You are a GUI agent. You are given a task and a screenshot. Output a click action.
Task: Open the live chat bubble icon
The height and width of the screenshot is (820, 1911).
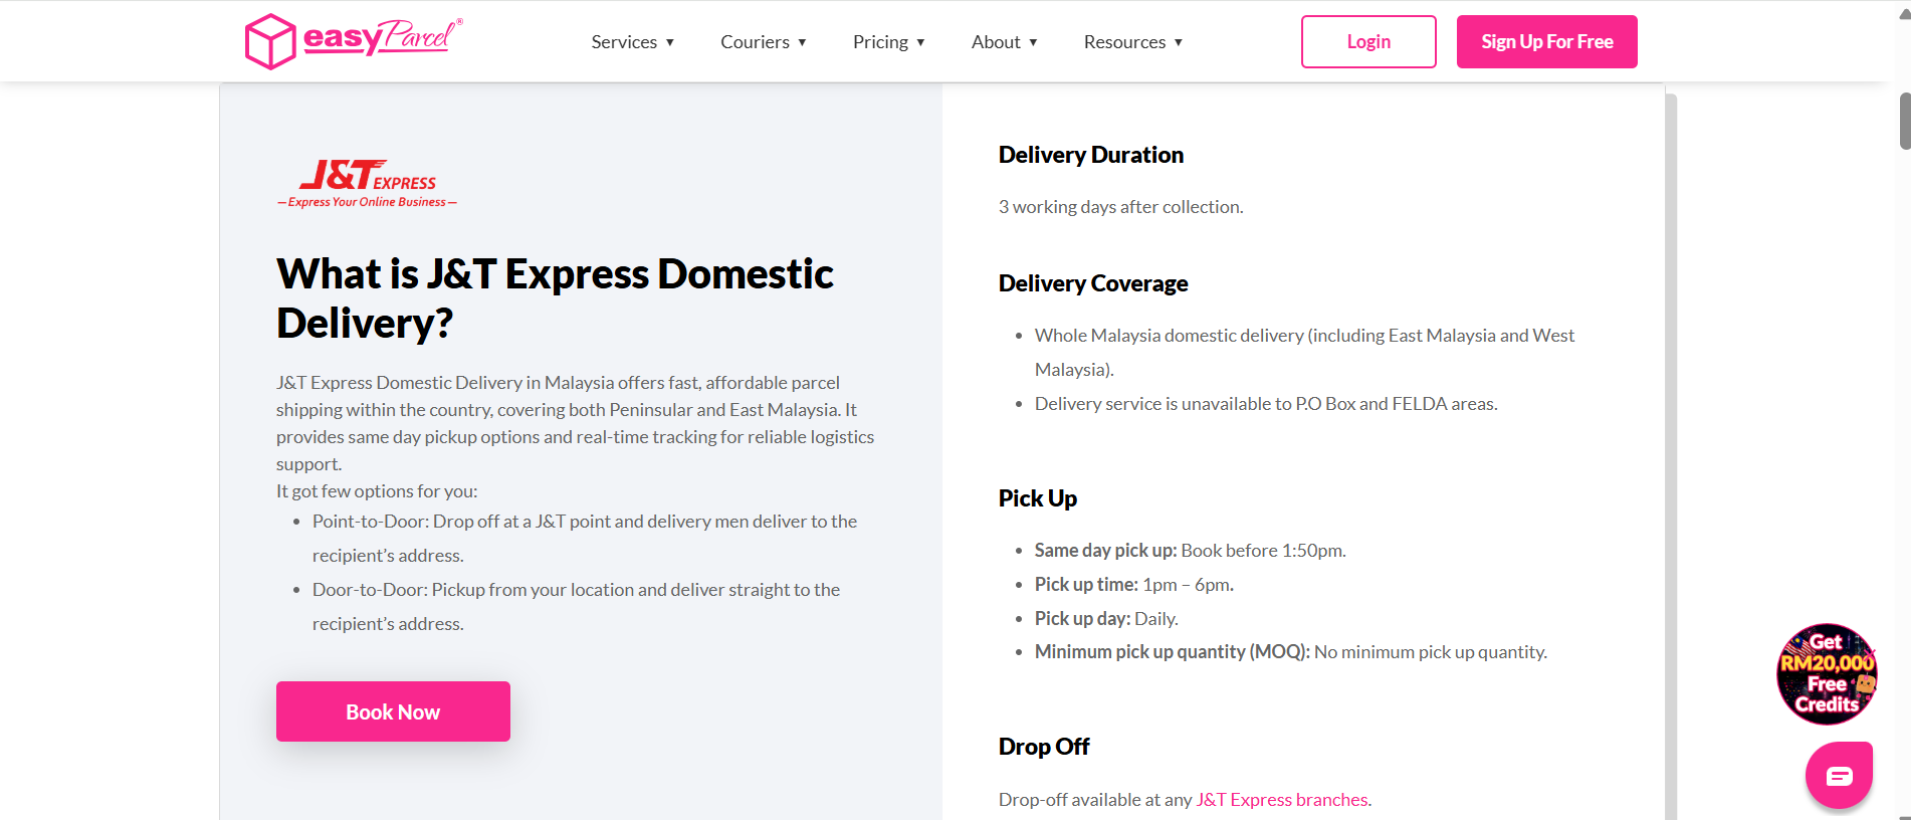(1839, 775)
